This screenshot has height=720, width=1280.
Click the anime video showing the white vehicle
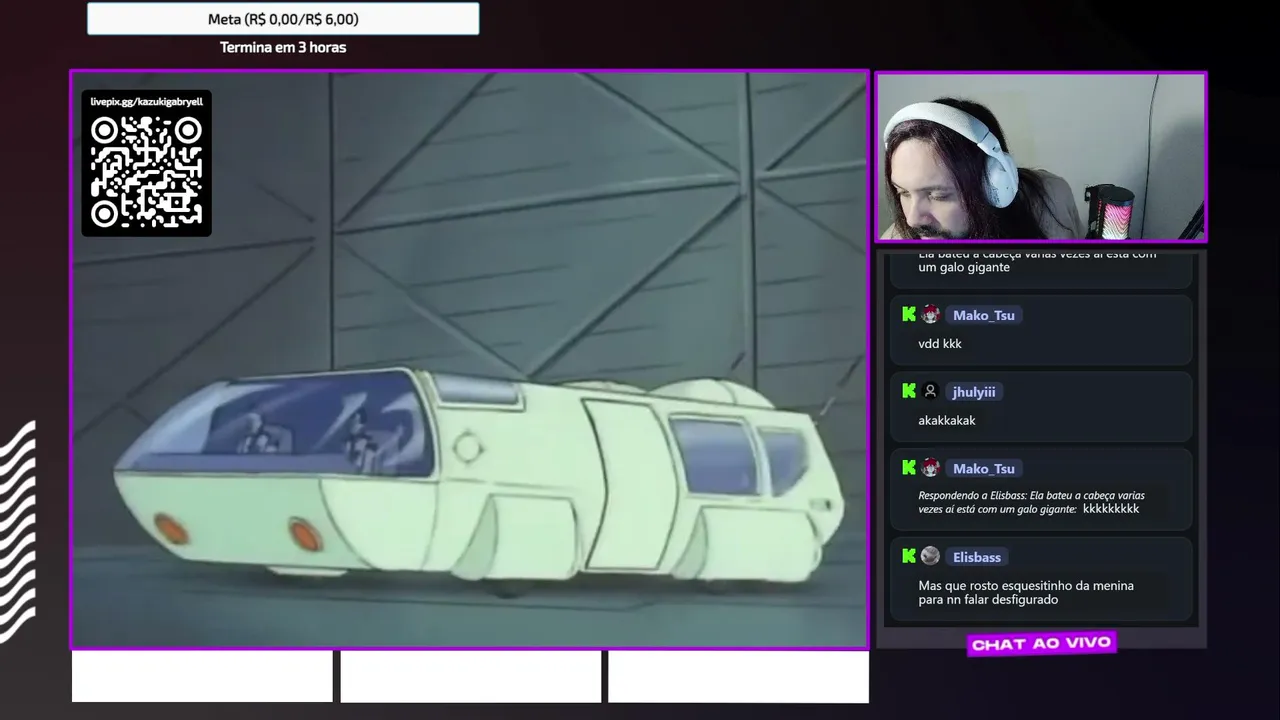469,360
